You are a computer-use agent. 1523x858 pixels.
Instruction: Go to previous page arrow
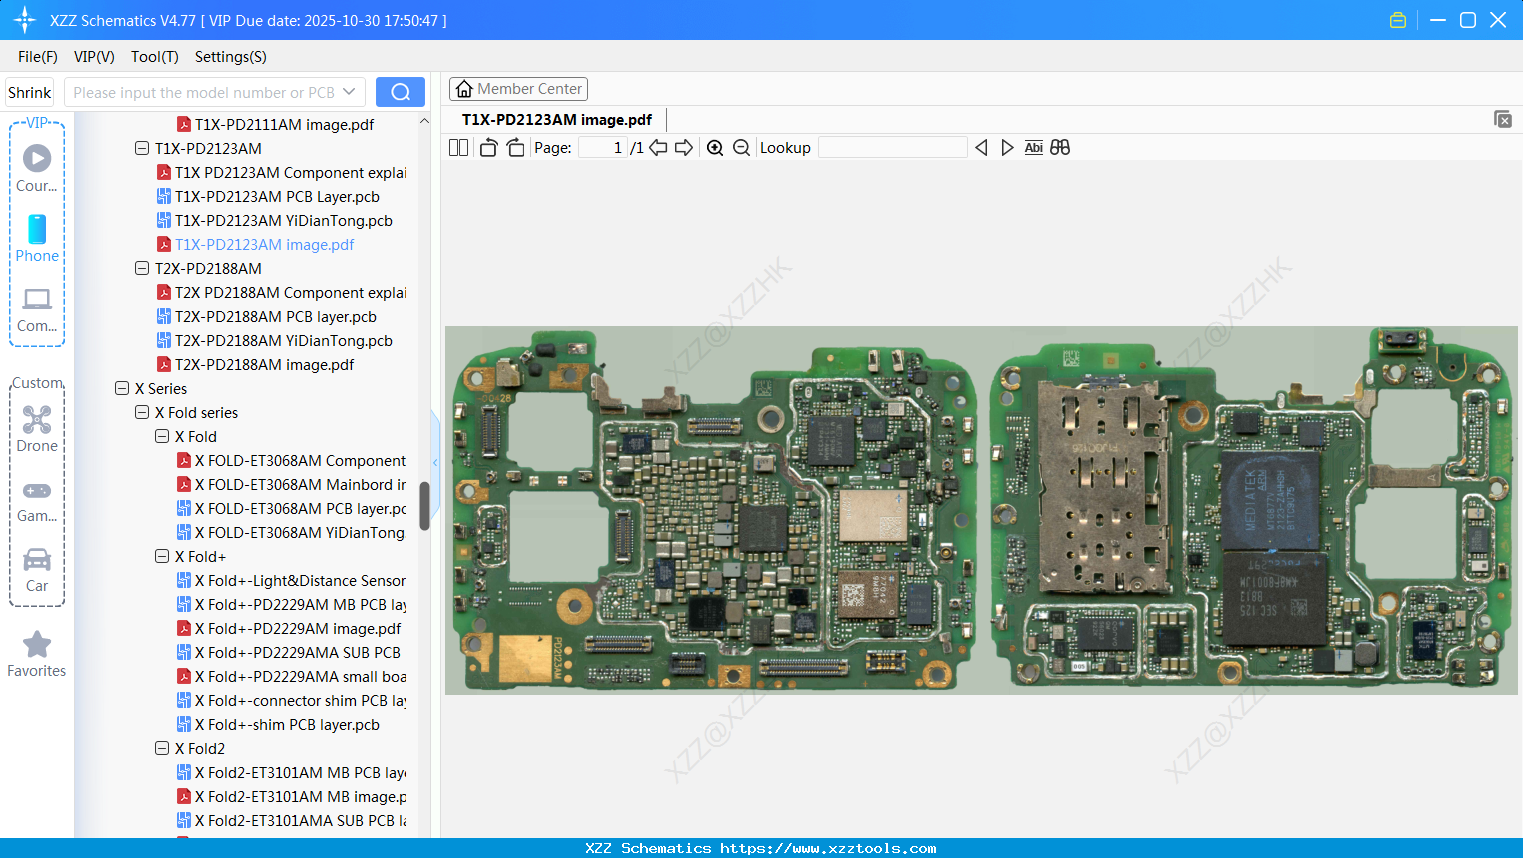tap(658, 148)
